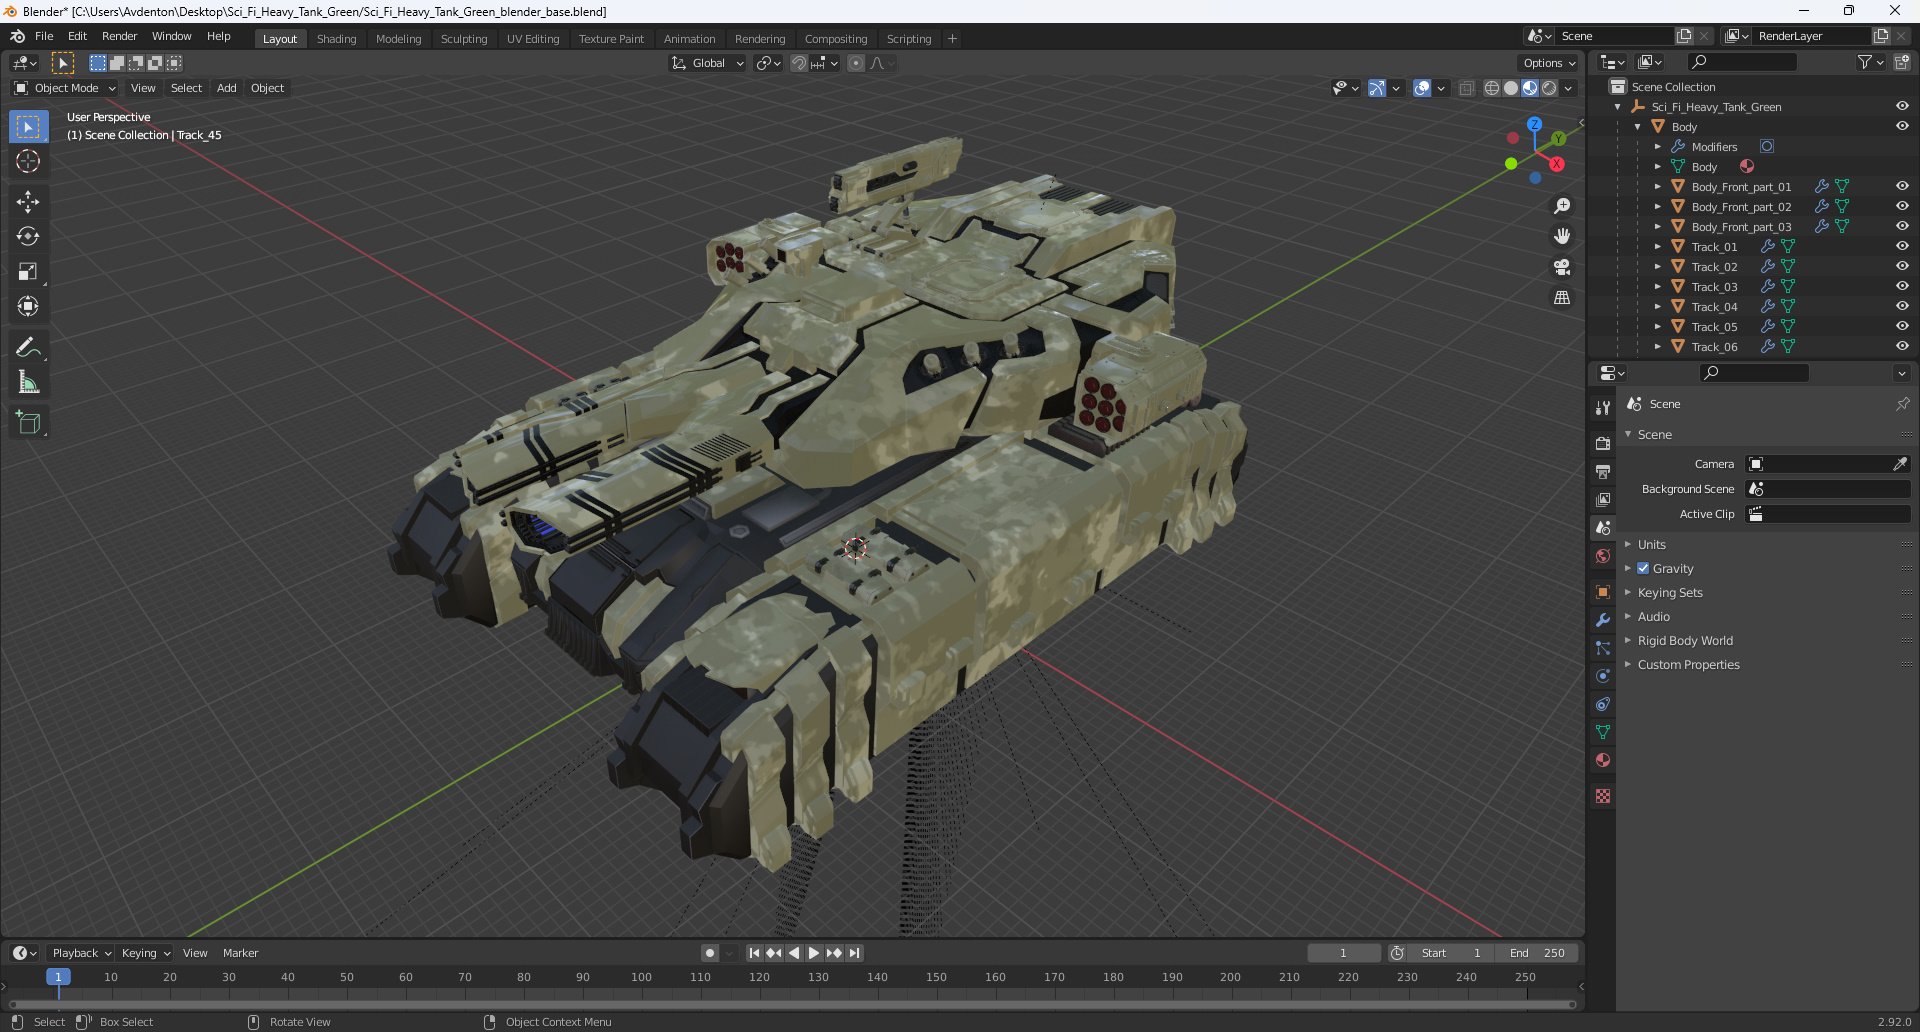This screenshot has width=1920, height=1032.
Task: Toggle the camera view icon
Action: click(1562, 267)
